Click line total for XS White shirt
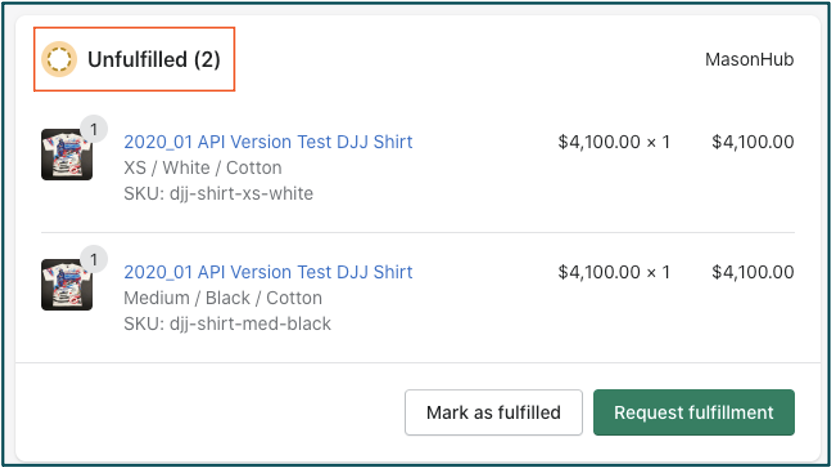This screenshot has height=468, width=833. tap(753, 142)
